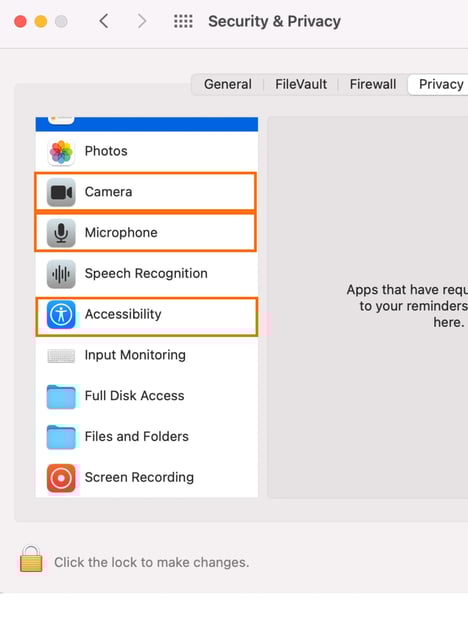Click the Full Disk Access folder icon
Image resolution: width=468 pixels, height=624 pixels.
click(x=61, y=396)
